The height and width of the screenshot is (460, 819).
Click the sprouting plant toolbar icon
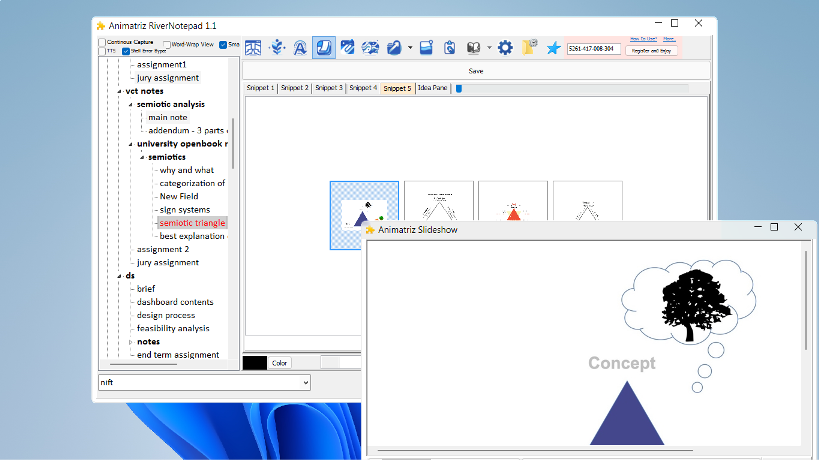pos(277,48)
